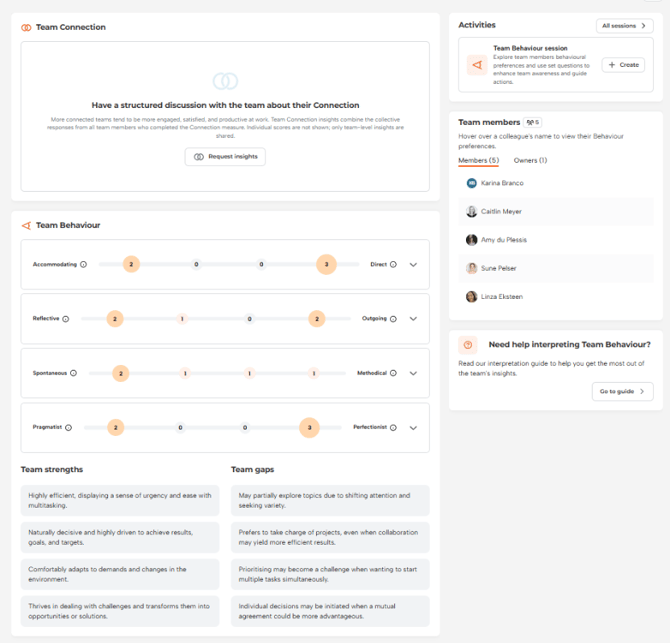This screenshot has height=643, width=670.
Task: Open the Go to guide link
Action: (622, 391)
